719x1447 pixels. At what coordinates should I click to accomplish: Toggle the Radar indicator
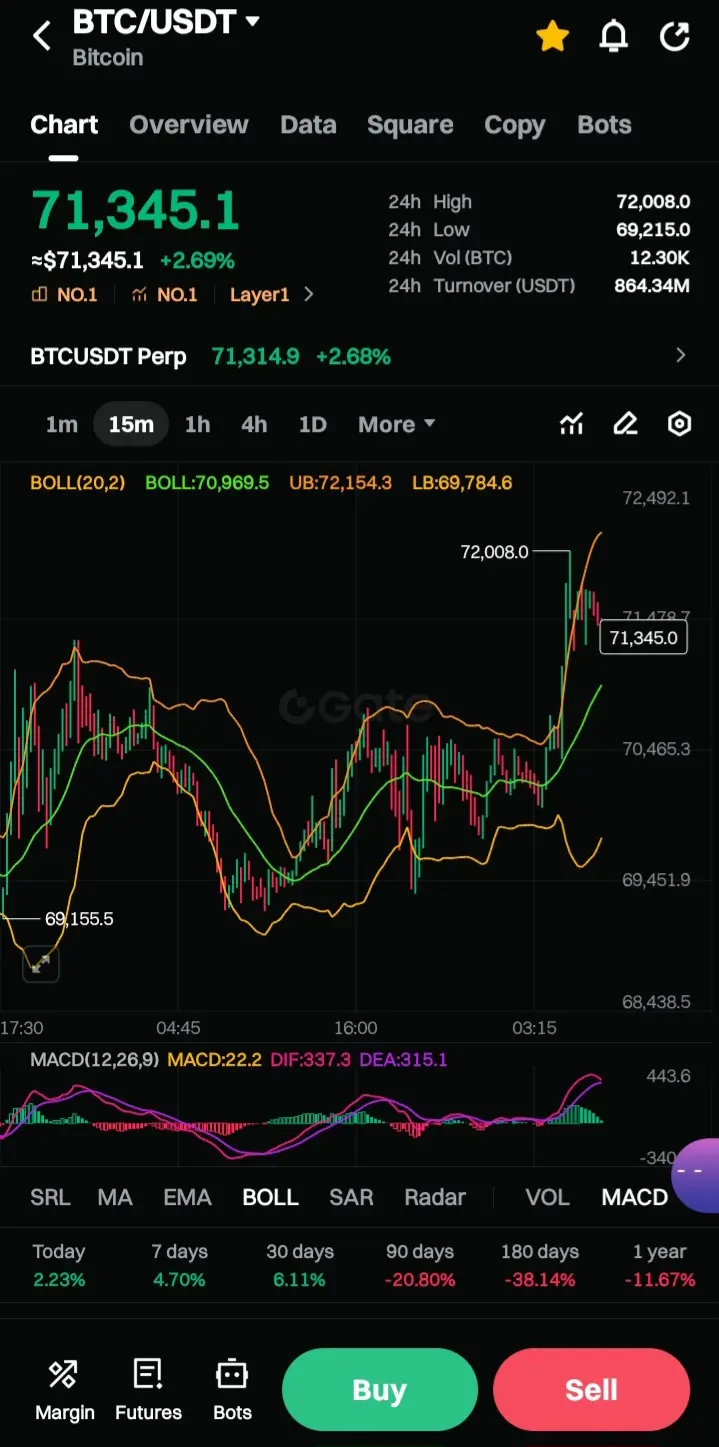coord(435,1197)
